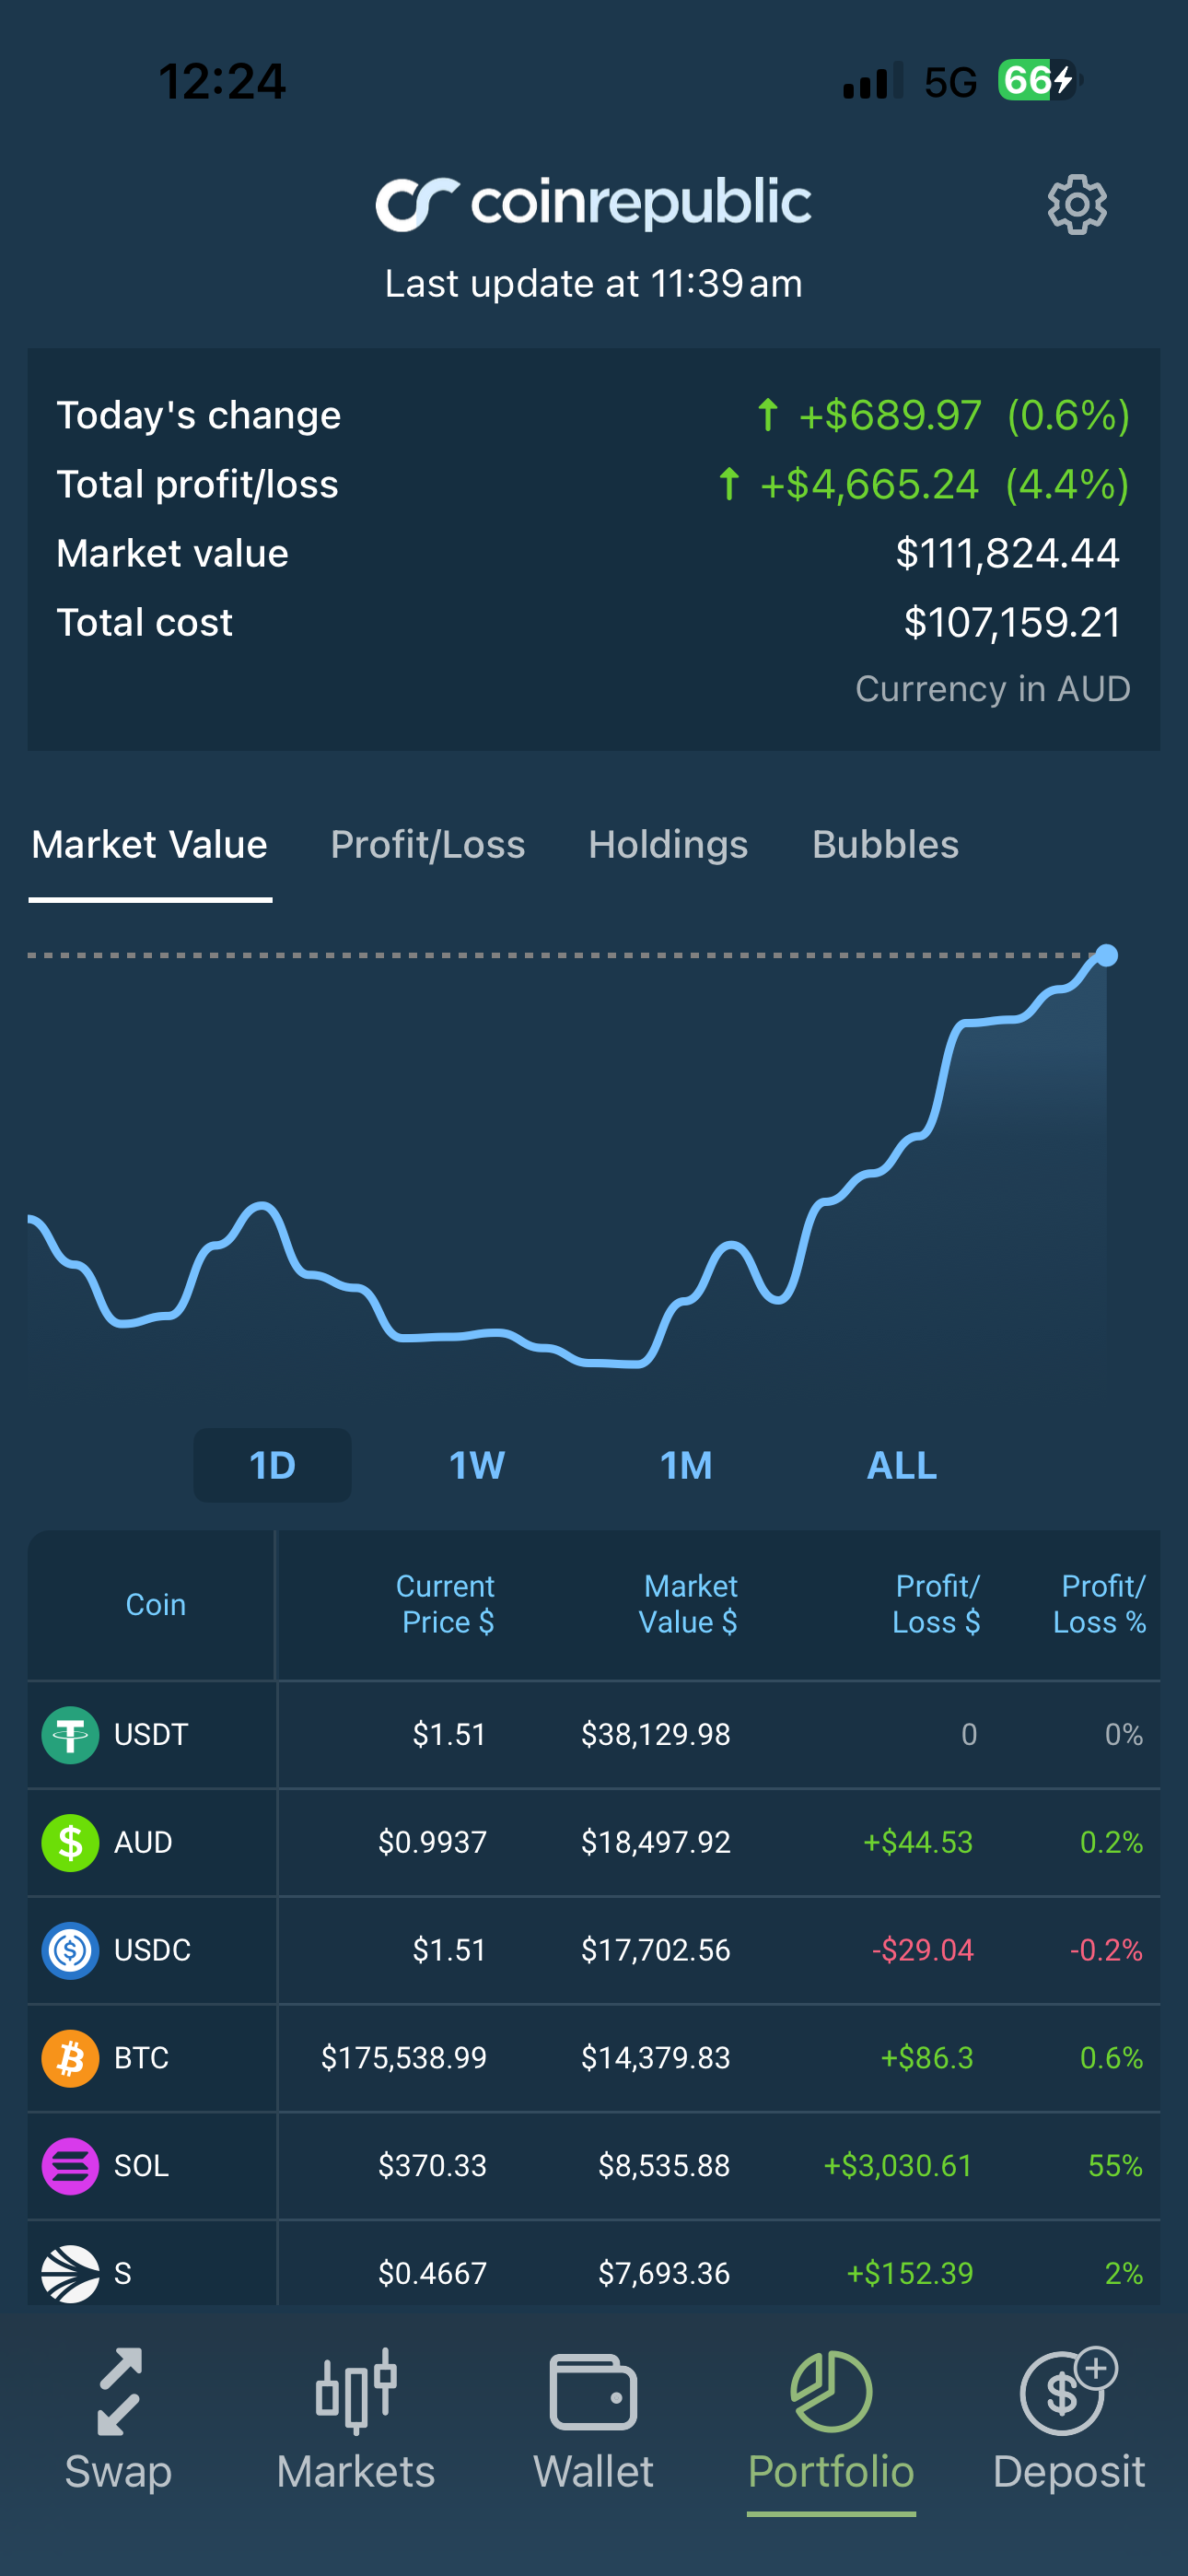This screenshot has height=2576, width=1188.
Task: Tap the USDT row label
Action: 151,1735
